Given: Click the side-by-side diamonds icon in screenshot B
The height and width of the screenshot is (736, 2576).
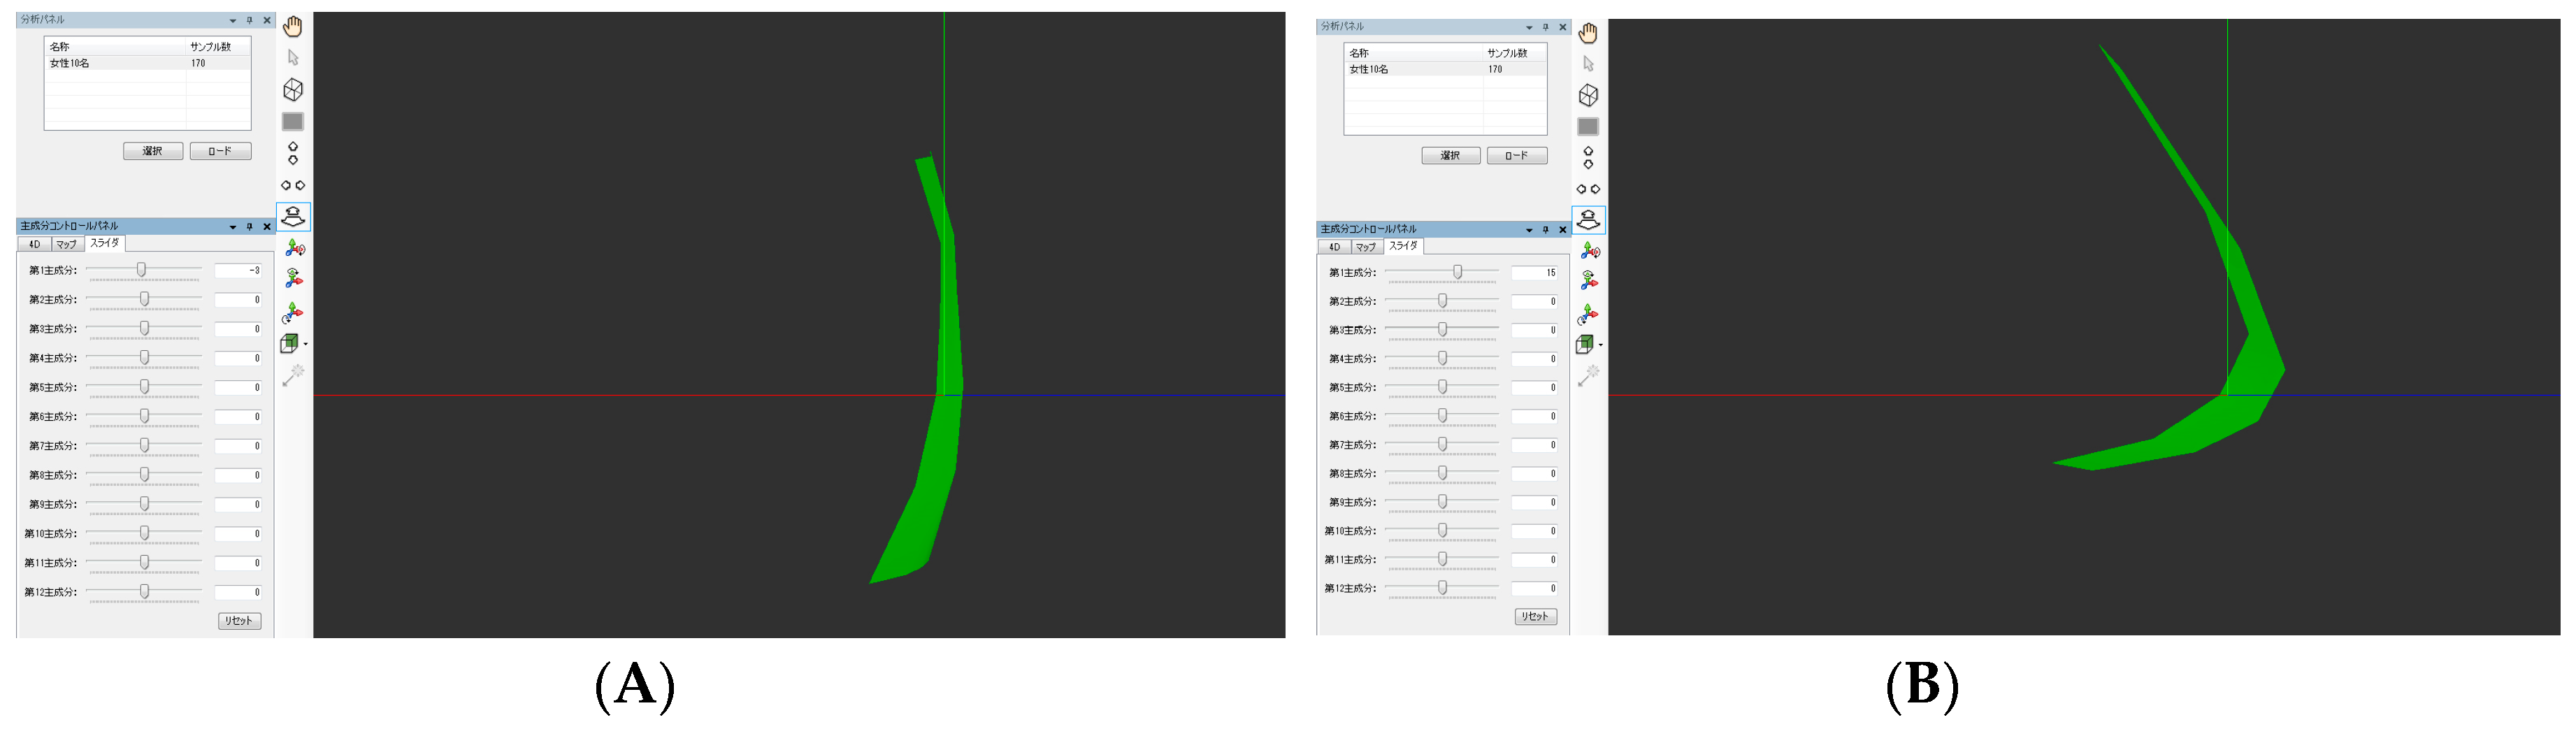Looking at the screenshot, I should point(1588,189).
